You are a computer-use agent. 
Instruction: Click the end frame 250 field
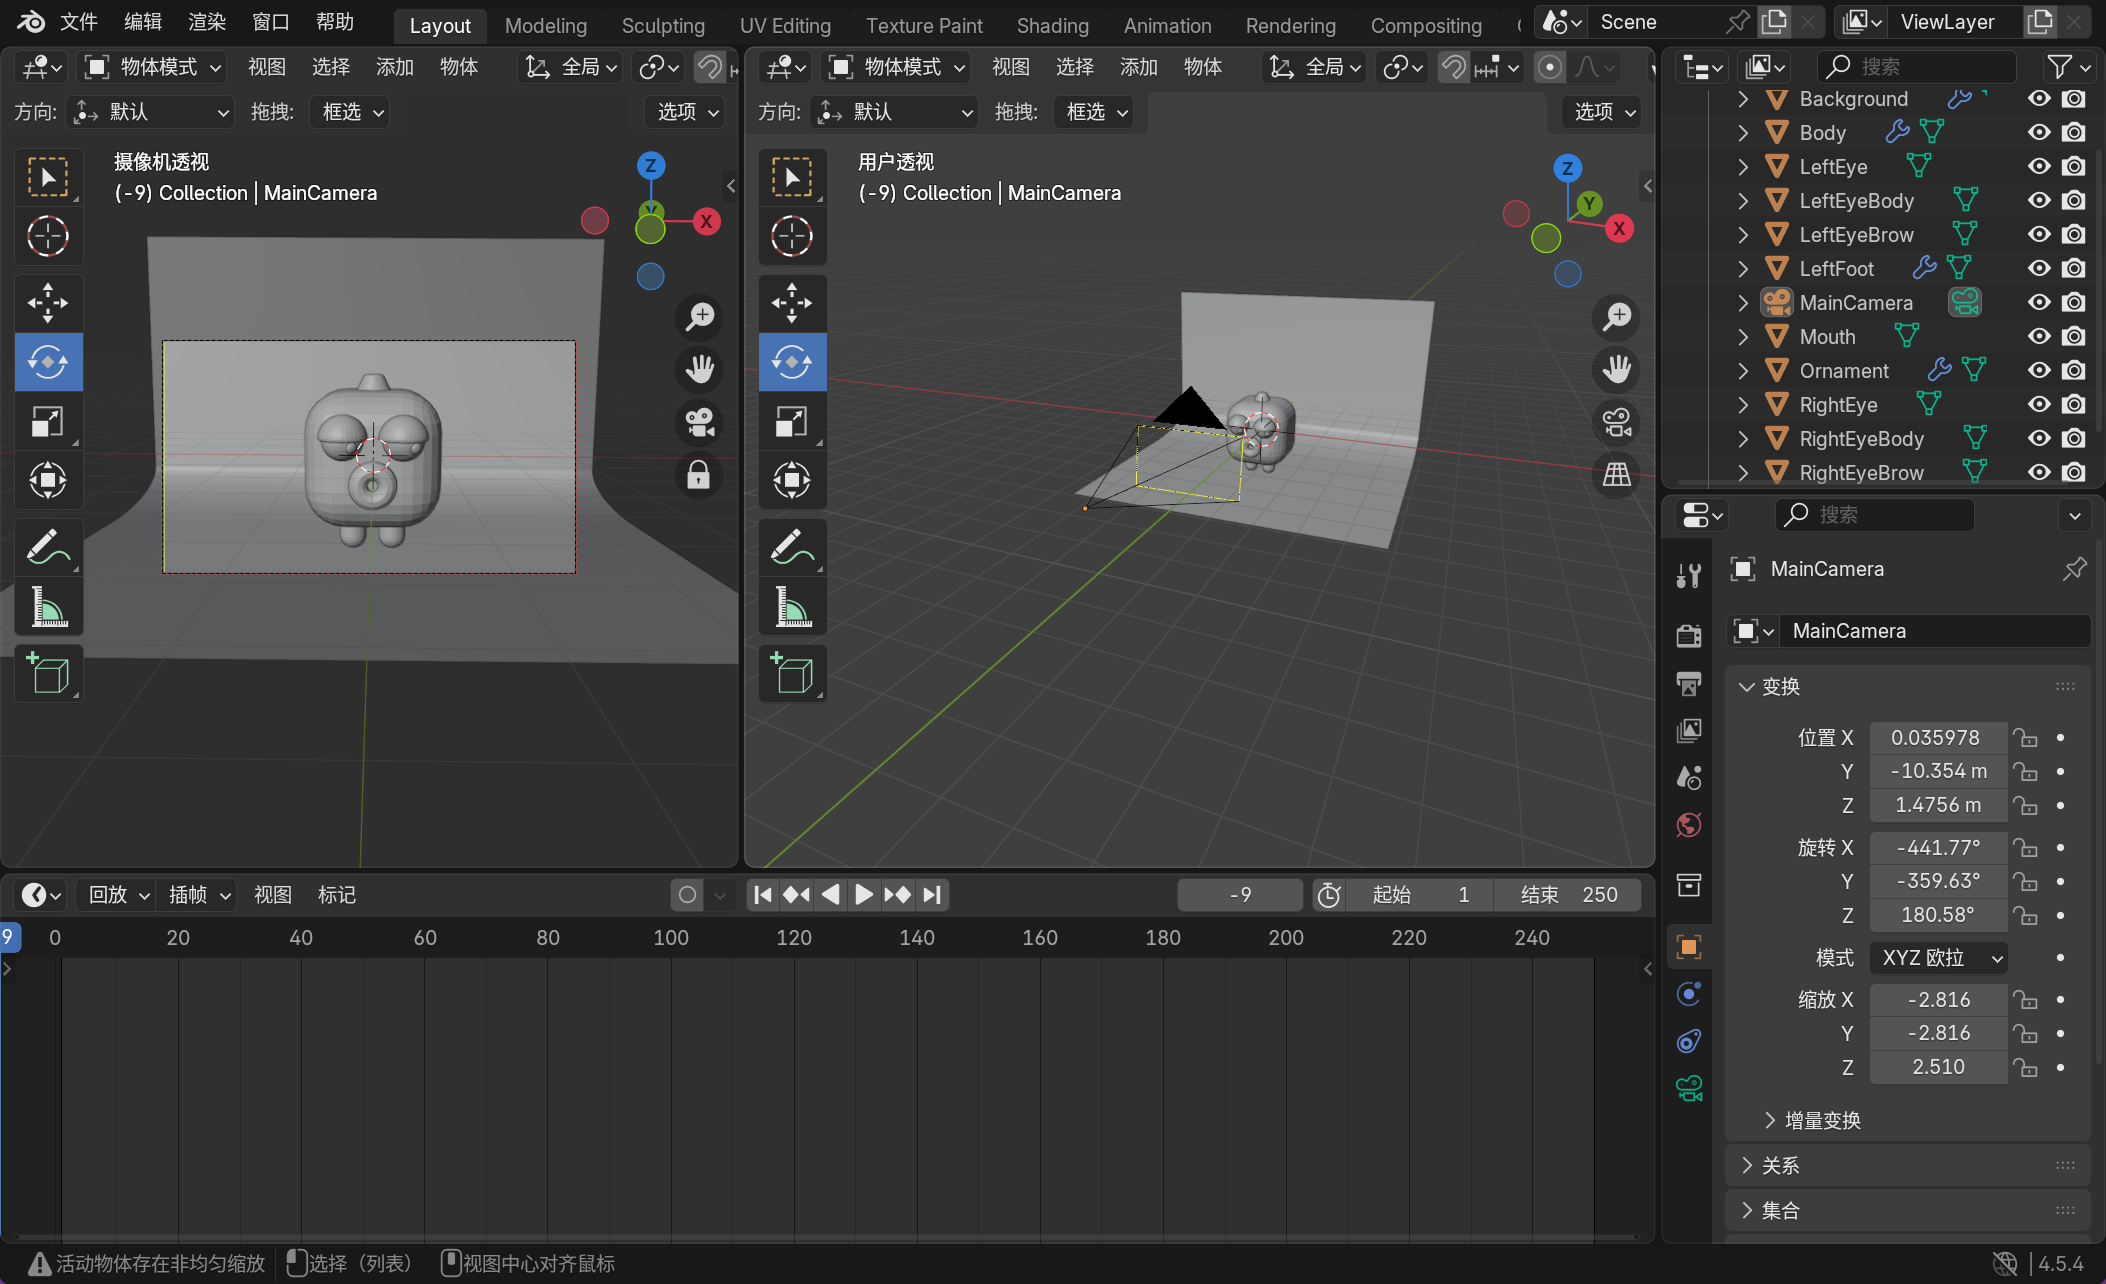[1568, 895]
